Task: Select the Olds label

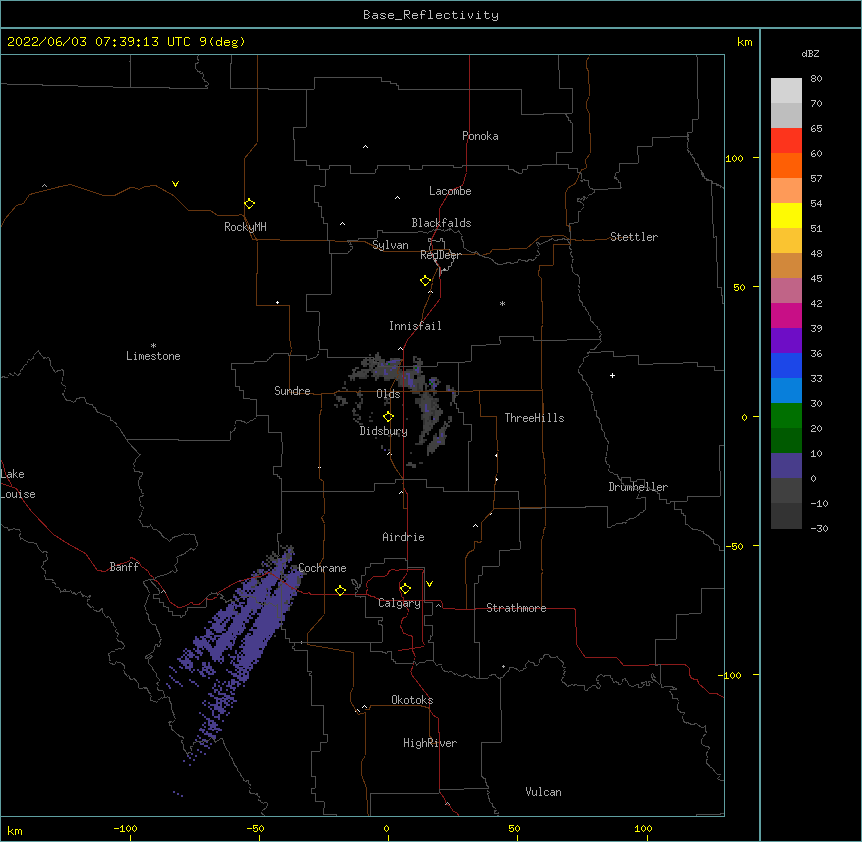Action: click(x=388, y=394)
